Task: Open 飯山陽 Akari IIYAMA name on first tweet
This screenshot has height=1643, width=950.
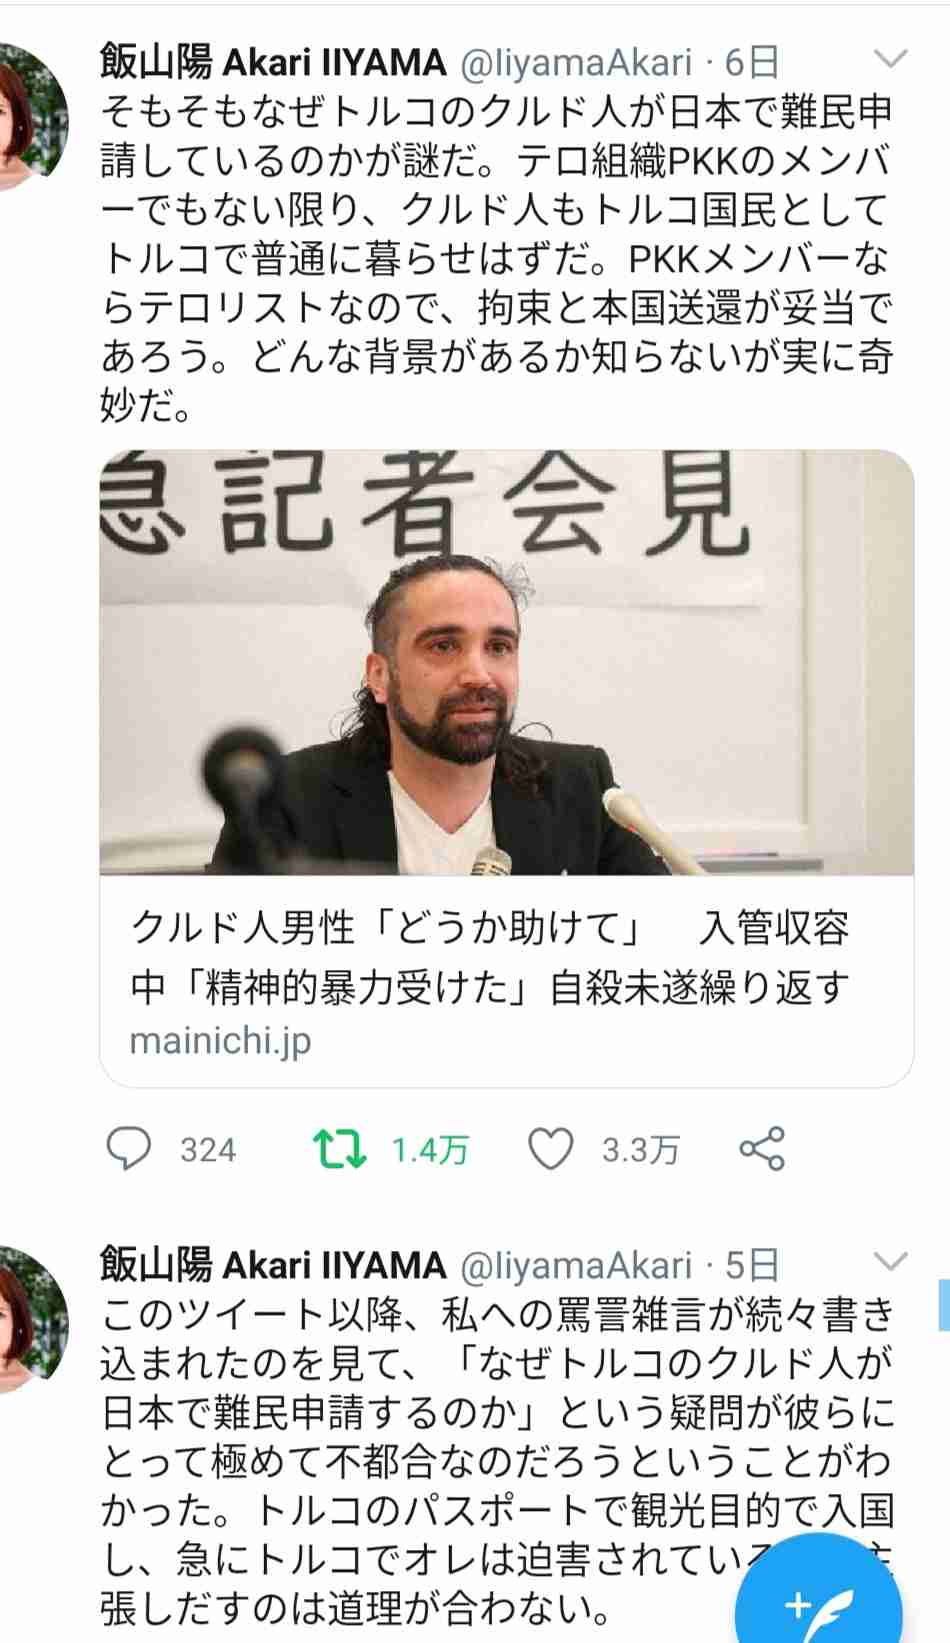Action: click(272, 62)
